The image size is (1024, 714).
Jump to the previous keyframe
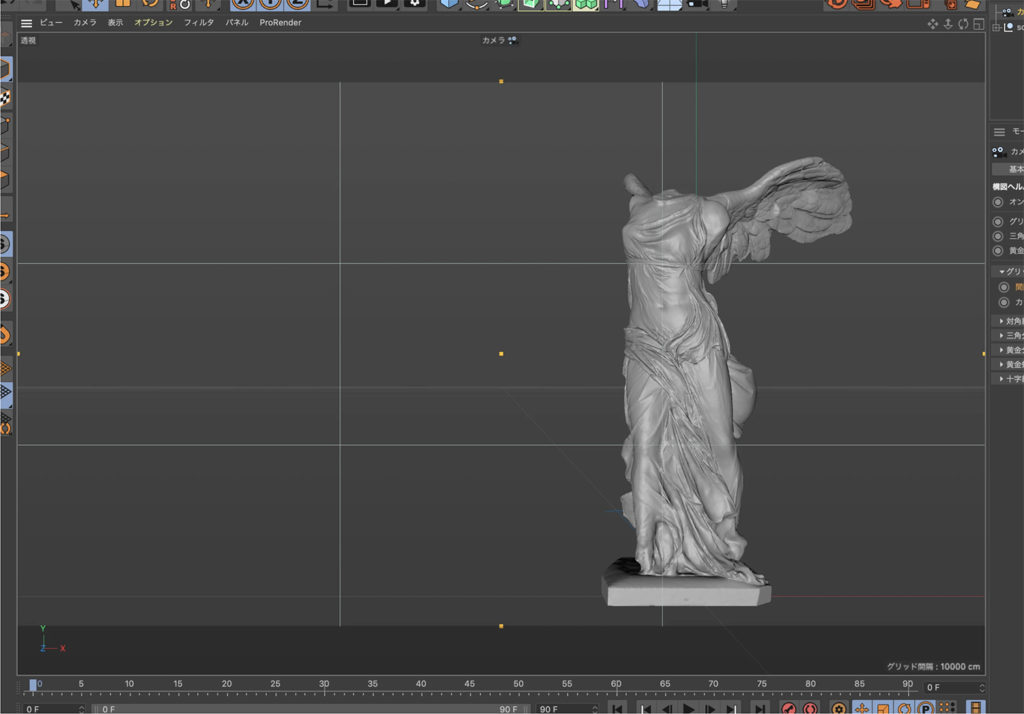click(645, 709)
